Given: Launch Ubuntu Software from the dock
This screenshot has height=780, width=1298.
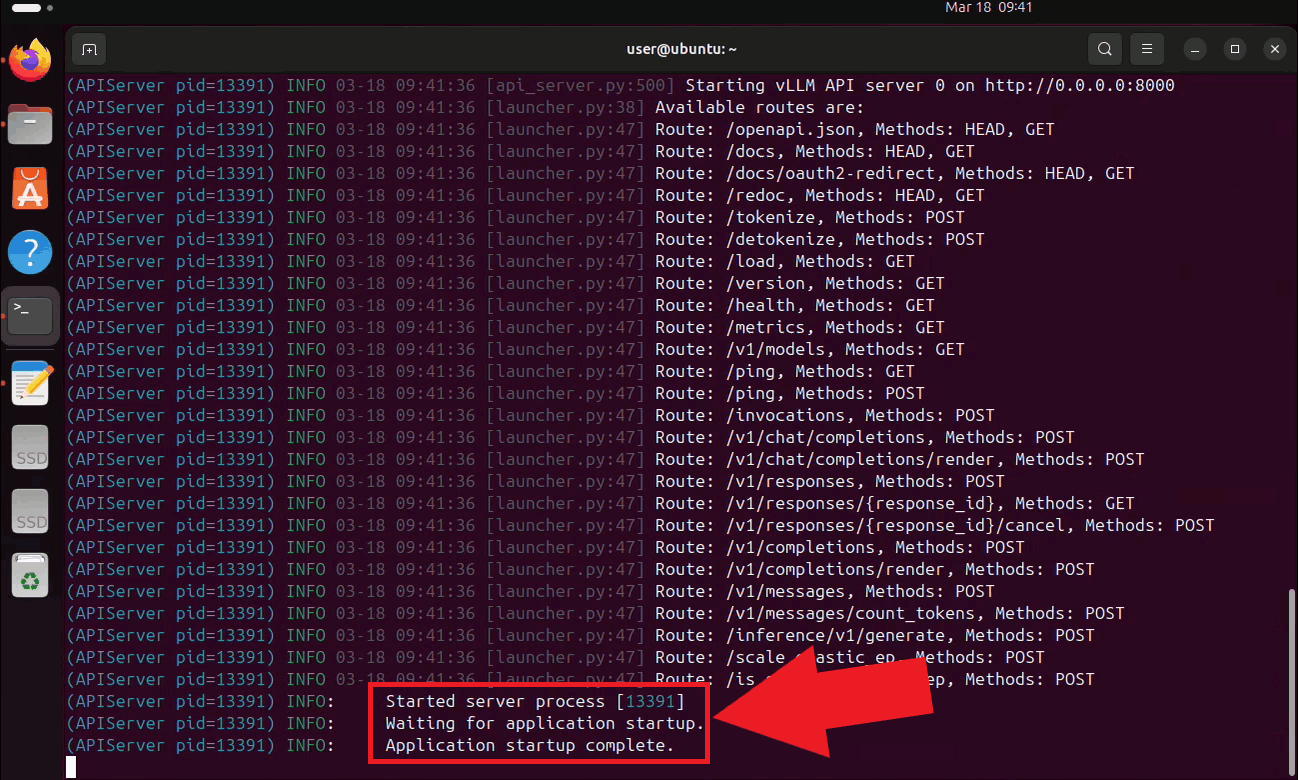Looking at the screenshot, I should (x=29, y=188).
